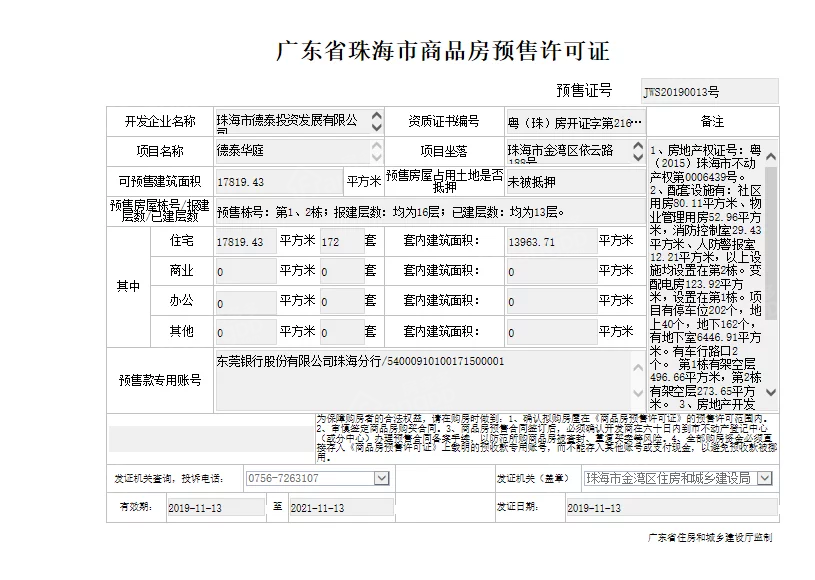
Task: Click 发证日期 field 2019-11-13
Action: click(x=672, y=508)
